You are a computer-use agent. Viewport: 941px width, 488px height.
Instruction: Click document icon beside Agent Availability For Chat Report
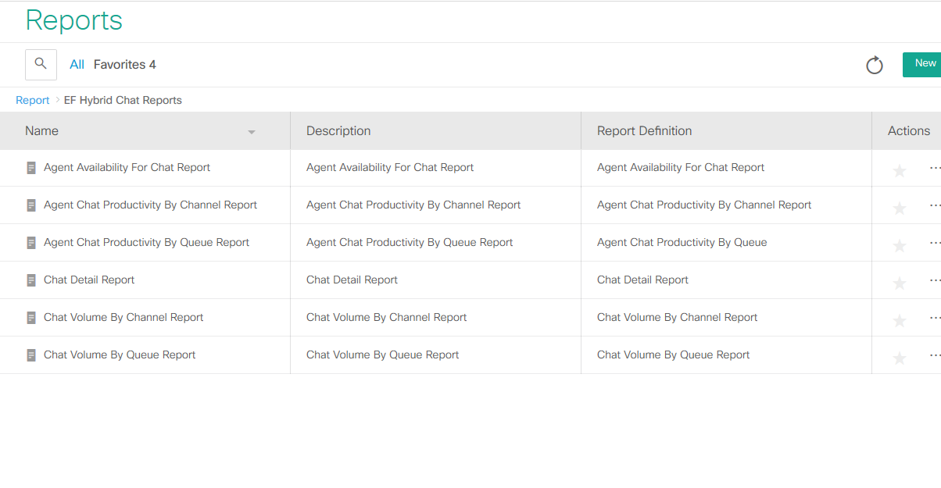[x=31, y=168]
